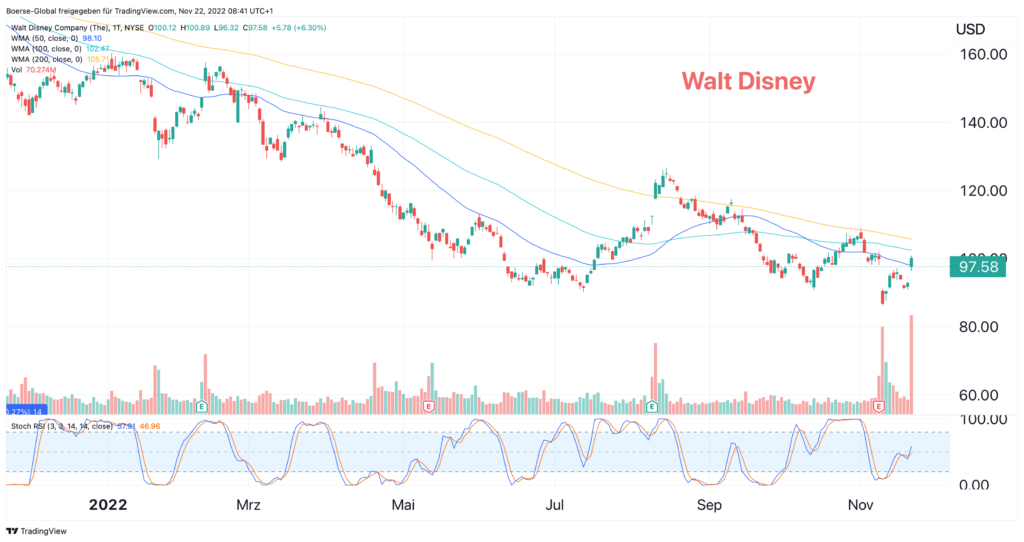Click the 160.00 price axis label
The image size is (1024, 542).
[x=983, y=54]
